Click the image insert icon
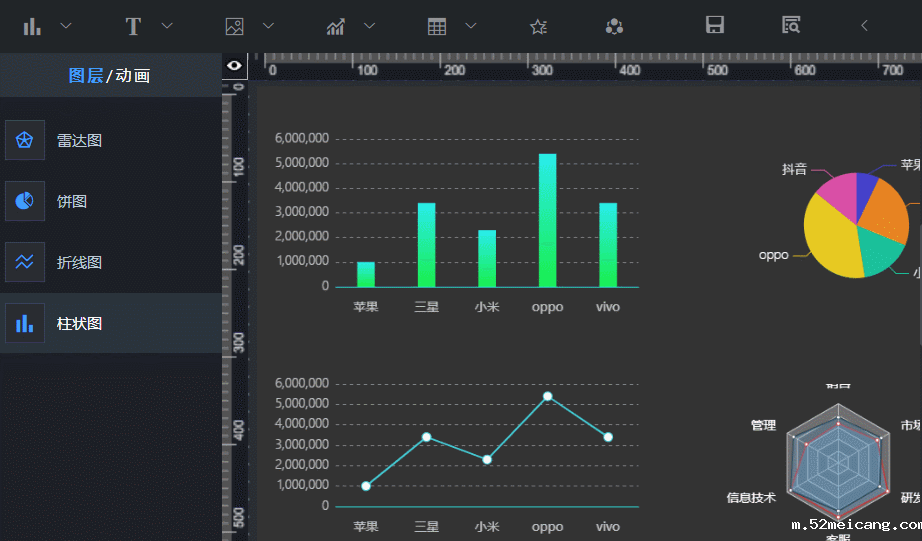 coord(235,26)
